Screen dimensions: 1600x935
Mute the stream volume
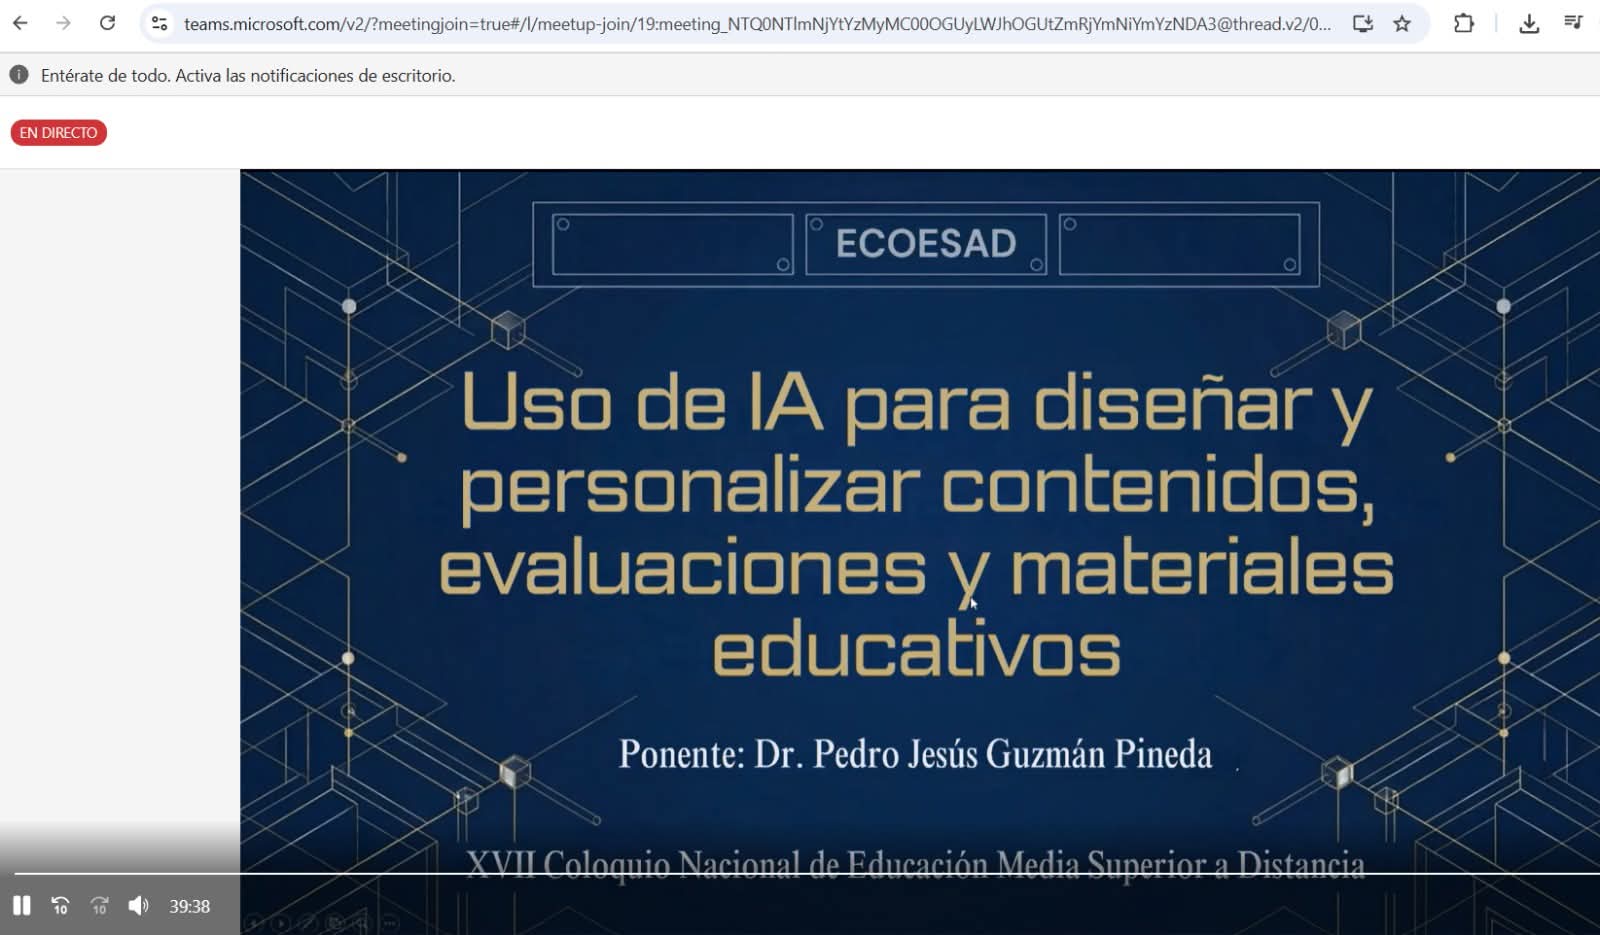click(x=138, y=906)
